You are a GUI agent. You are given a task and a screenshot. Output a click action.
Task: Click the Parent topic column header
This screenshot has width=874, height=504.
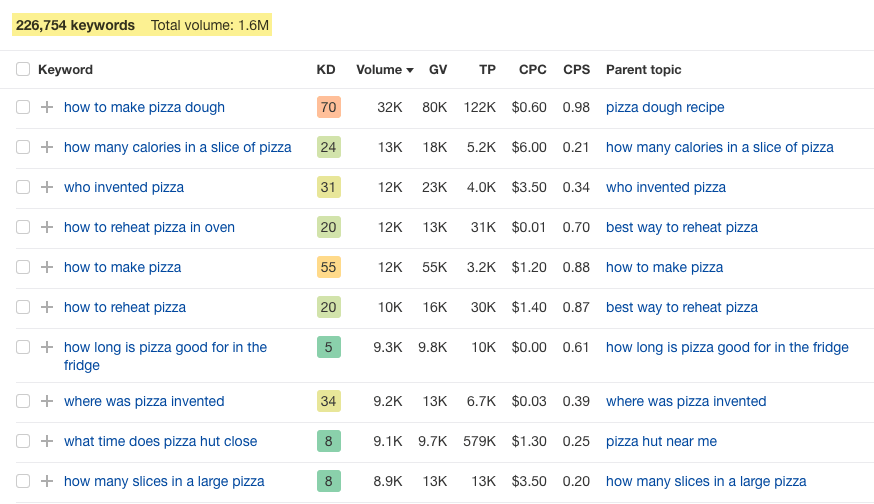click(x=643, y=70)
